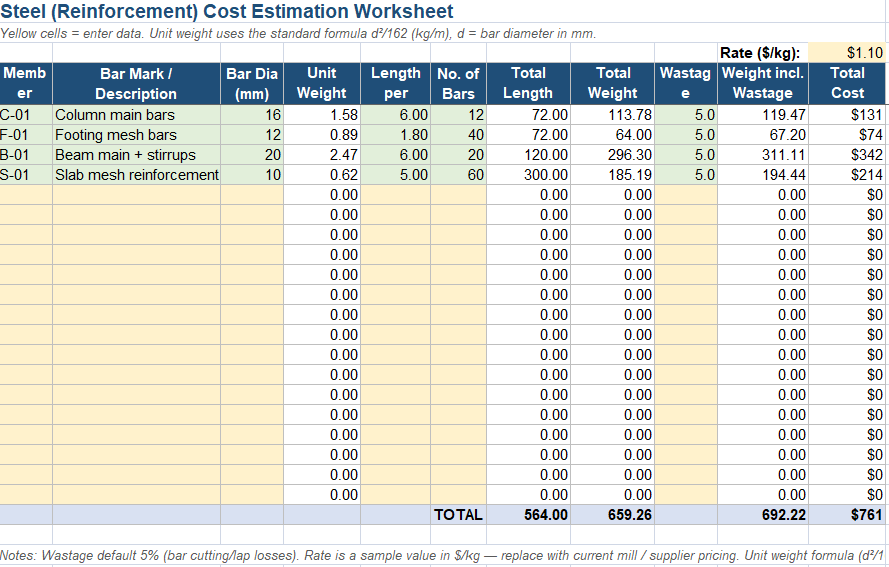Click weight incl. wastage value 119.47
889x567 pixels.
[763, 115]
